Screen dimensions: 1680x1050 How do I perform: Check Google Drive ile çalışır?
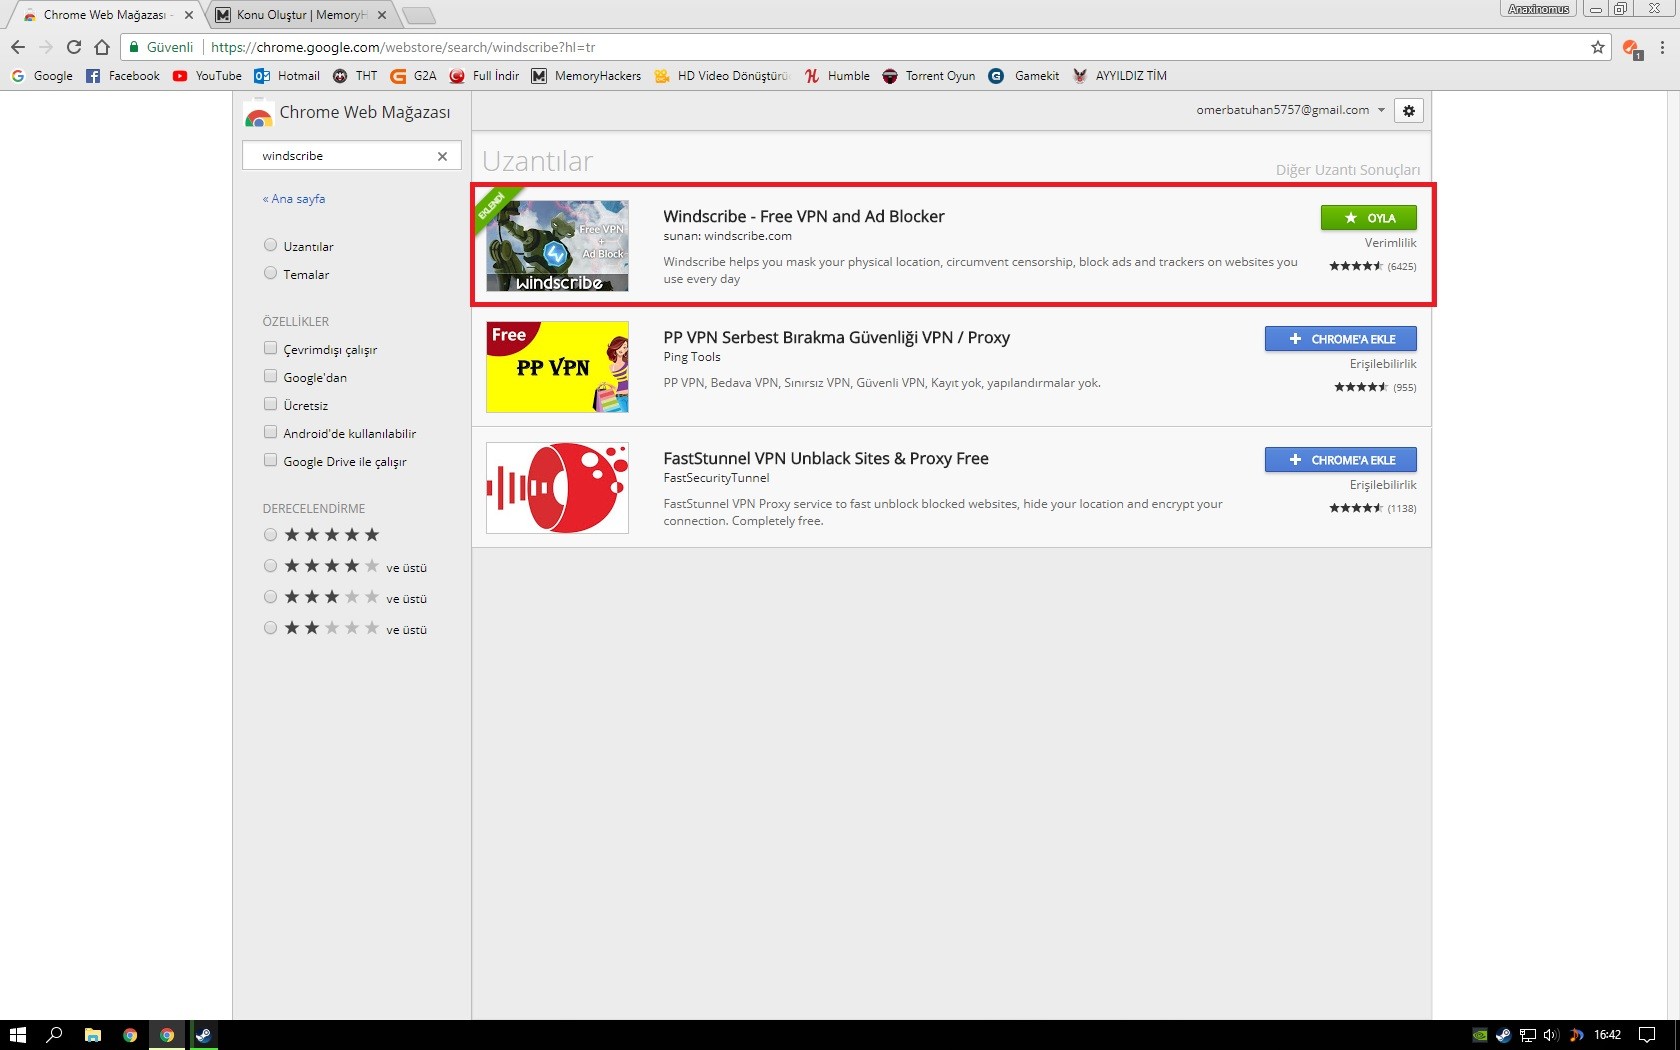click(x=270, y=460)
